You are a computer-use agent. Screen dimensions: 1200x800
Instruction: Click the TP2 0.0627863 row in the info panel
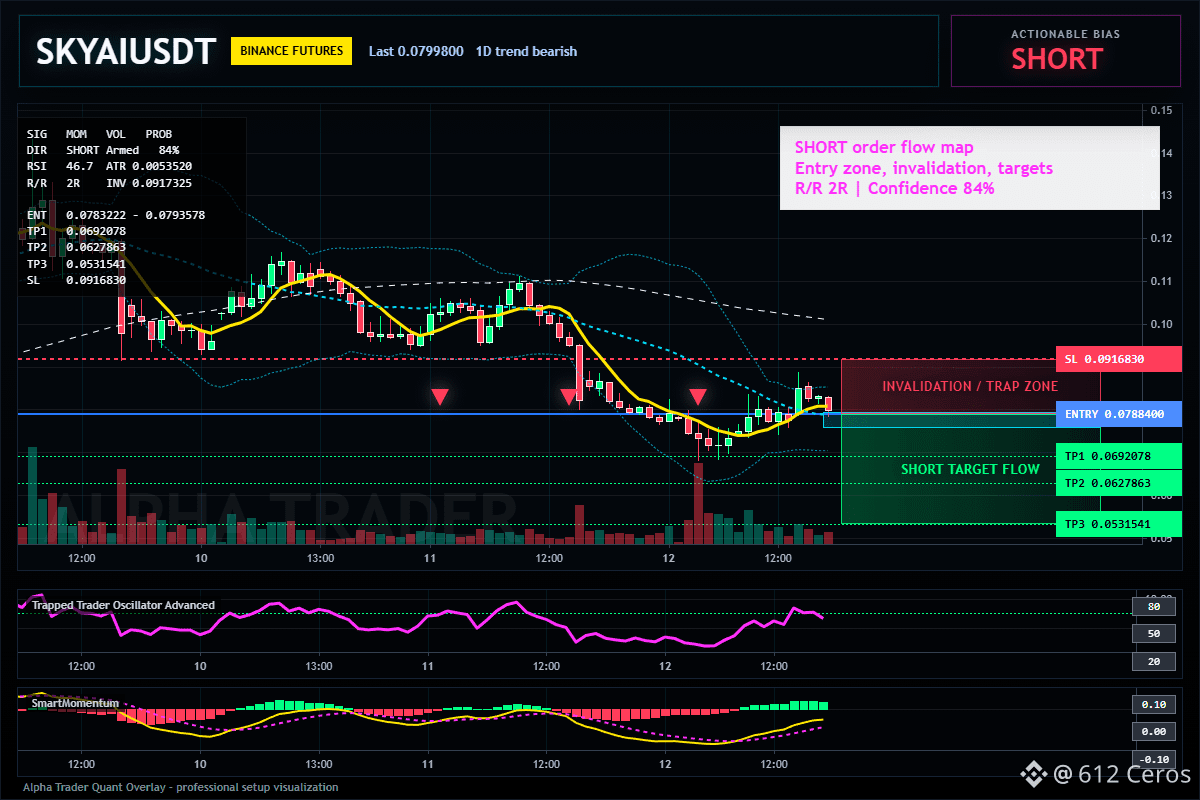(76, 247)
